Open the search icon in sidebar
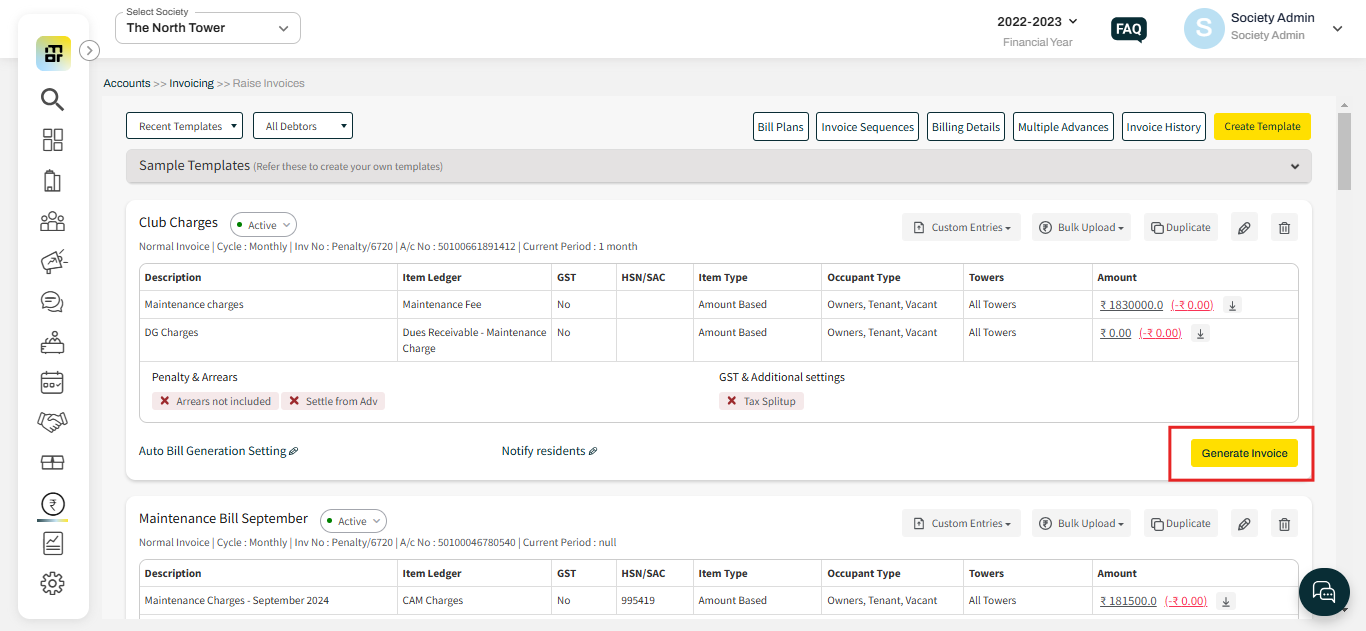This screenshot has height=631, width=1366. [52, 99]
